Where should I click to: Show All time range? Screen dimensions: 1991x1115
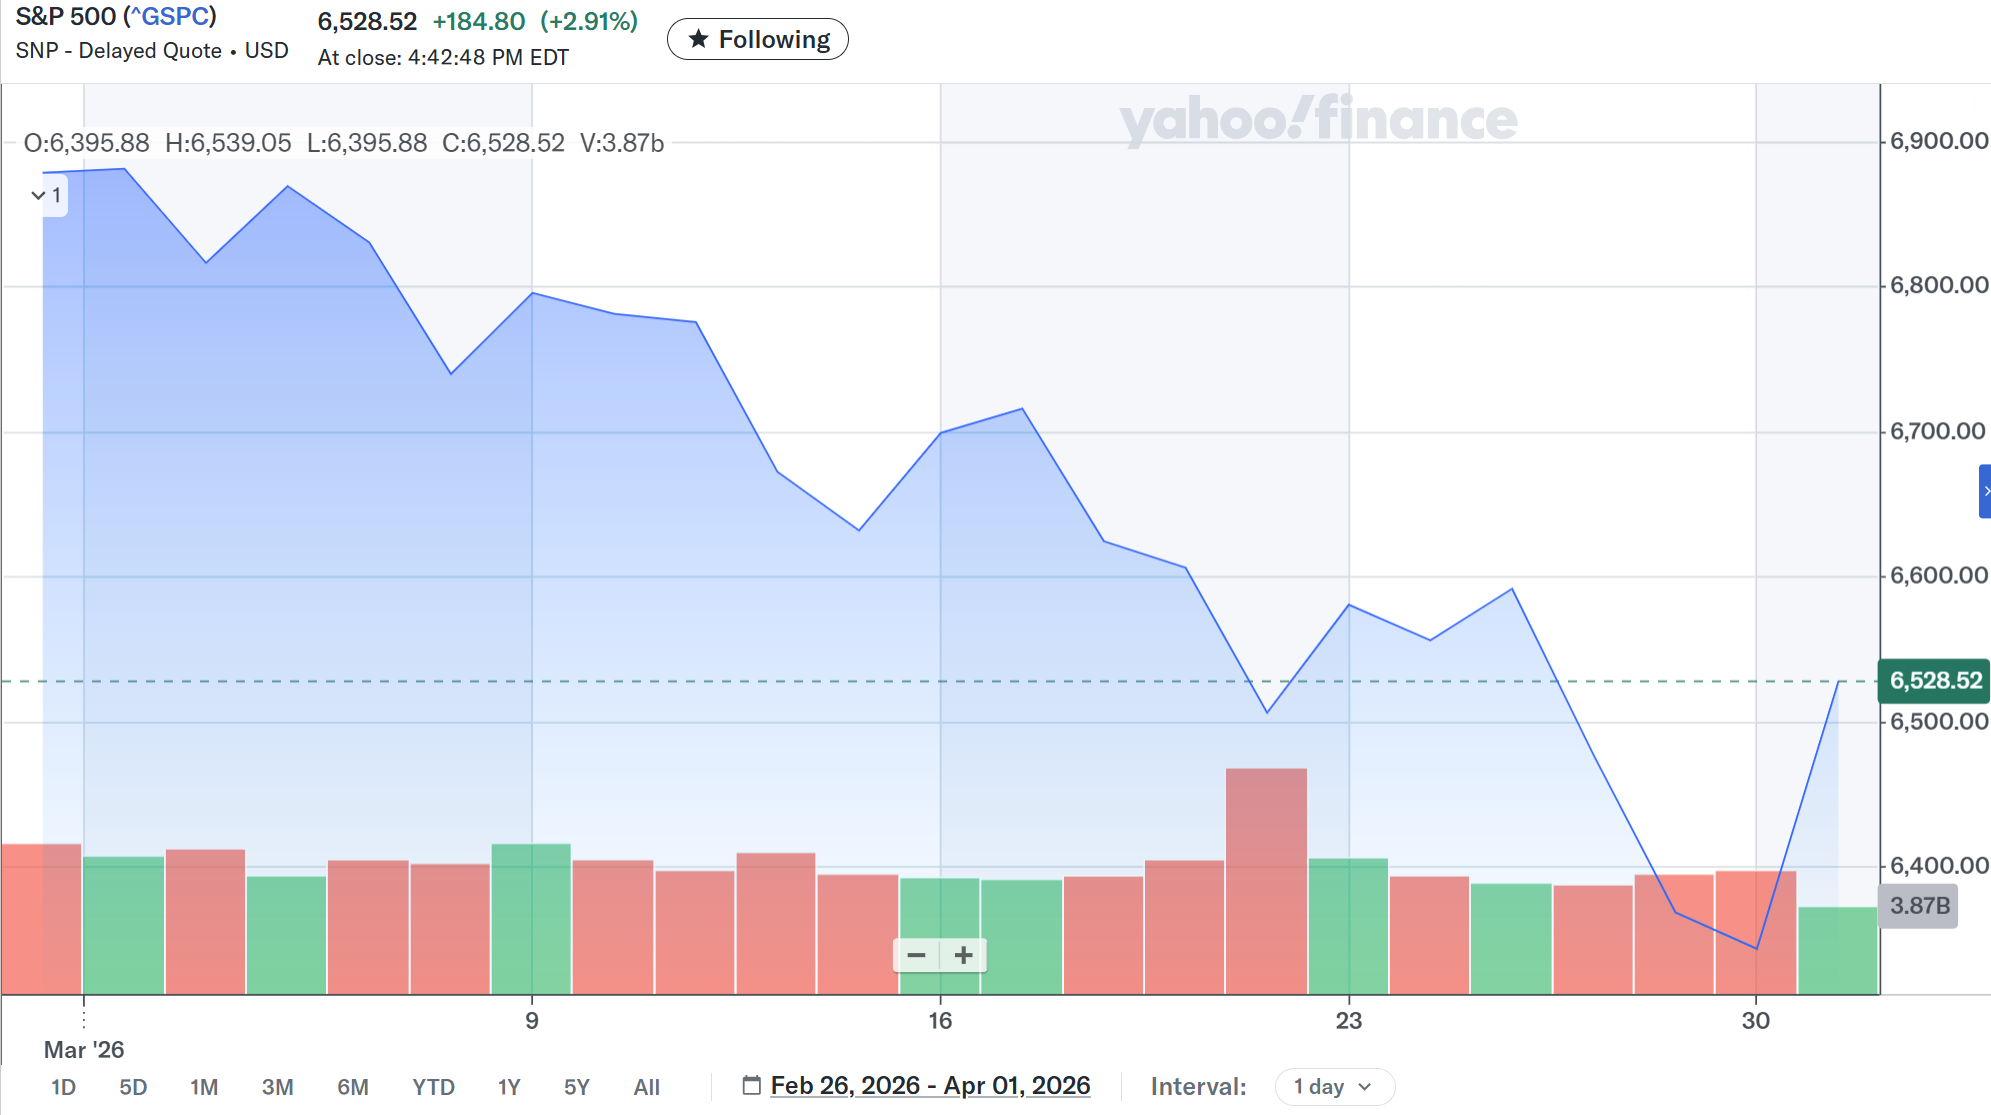646,1087
